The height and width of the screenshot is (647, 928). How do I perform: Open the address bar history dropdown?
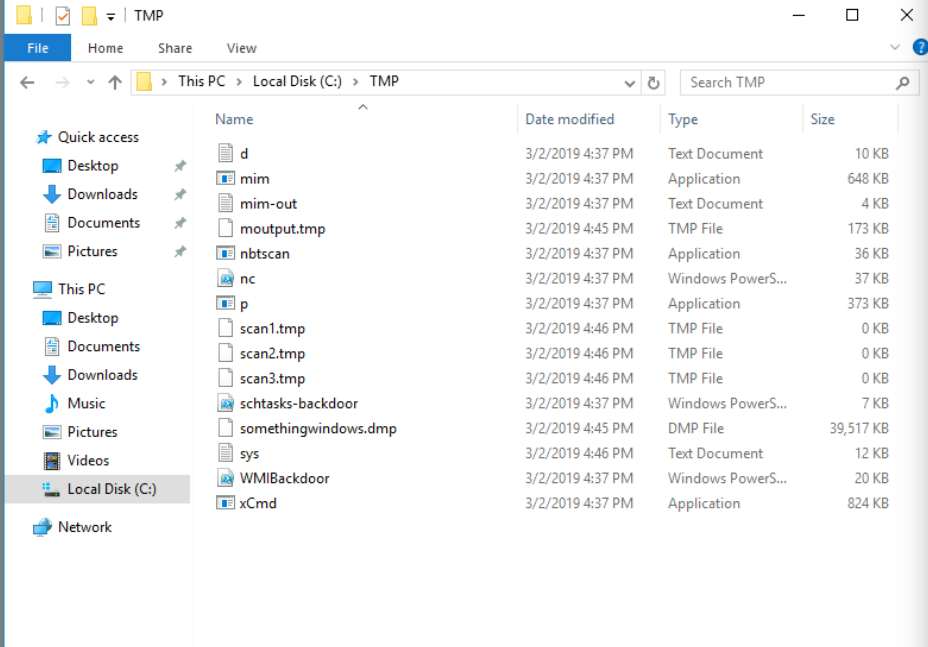click(629, 82)
